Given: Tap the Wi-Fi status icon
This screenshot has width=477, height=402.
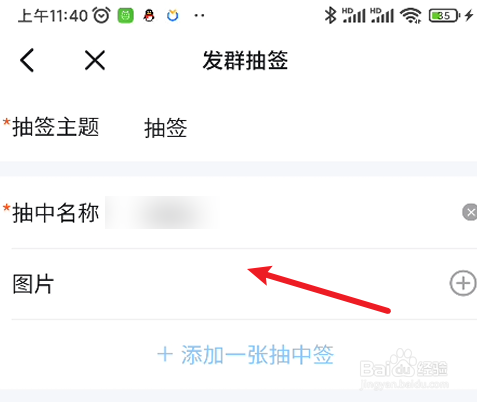Looking at the screenshot, I should (x=411, y=16).
